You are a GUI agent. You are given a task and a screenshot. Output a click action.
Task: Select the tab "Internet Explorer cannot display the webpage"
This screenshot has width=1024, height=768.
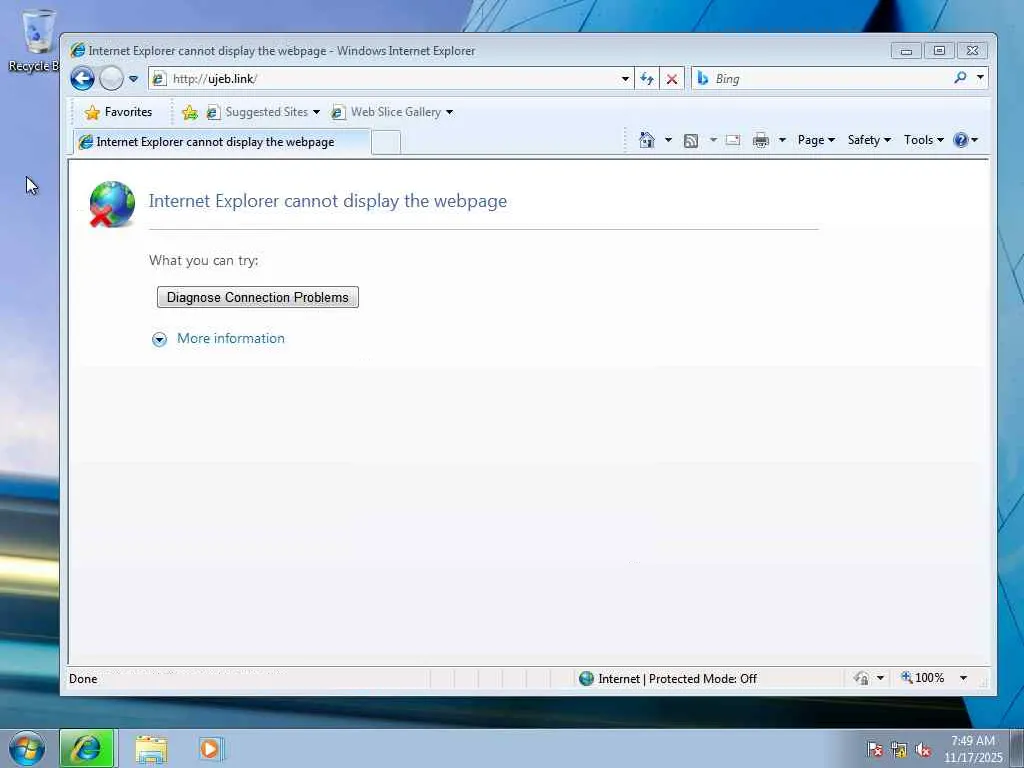(x=220, y=142)
